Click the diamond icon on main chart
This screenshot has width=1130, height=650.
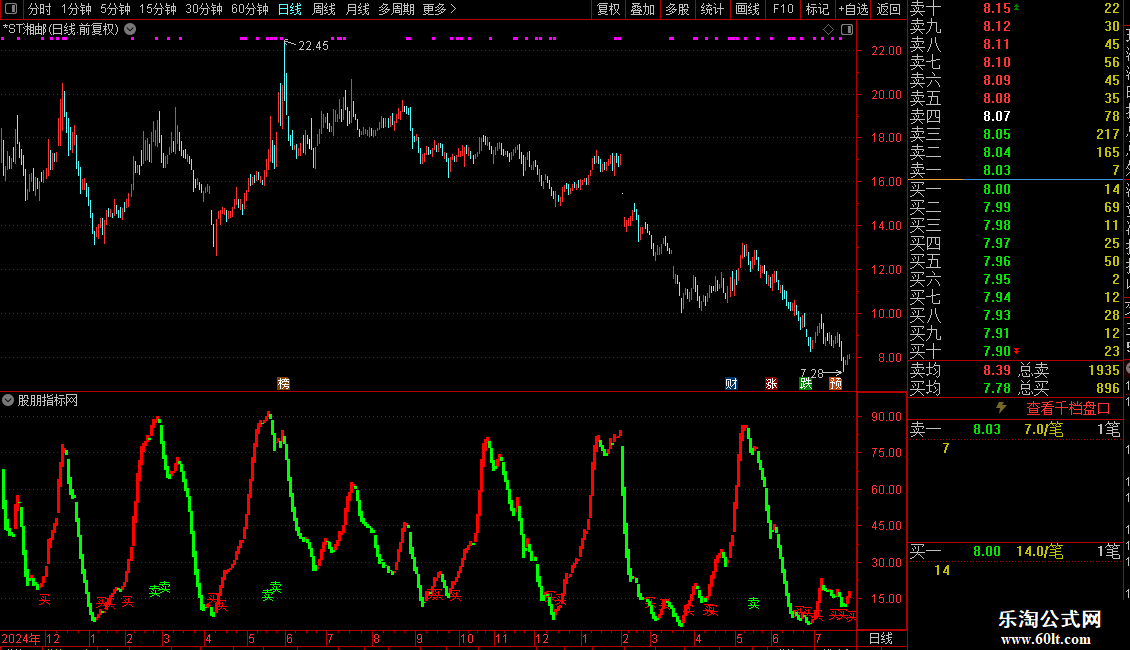coord(828,29)
